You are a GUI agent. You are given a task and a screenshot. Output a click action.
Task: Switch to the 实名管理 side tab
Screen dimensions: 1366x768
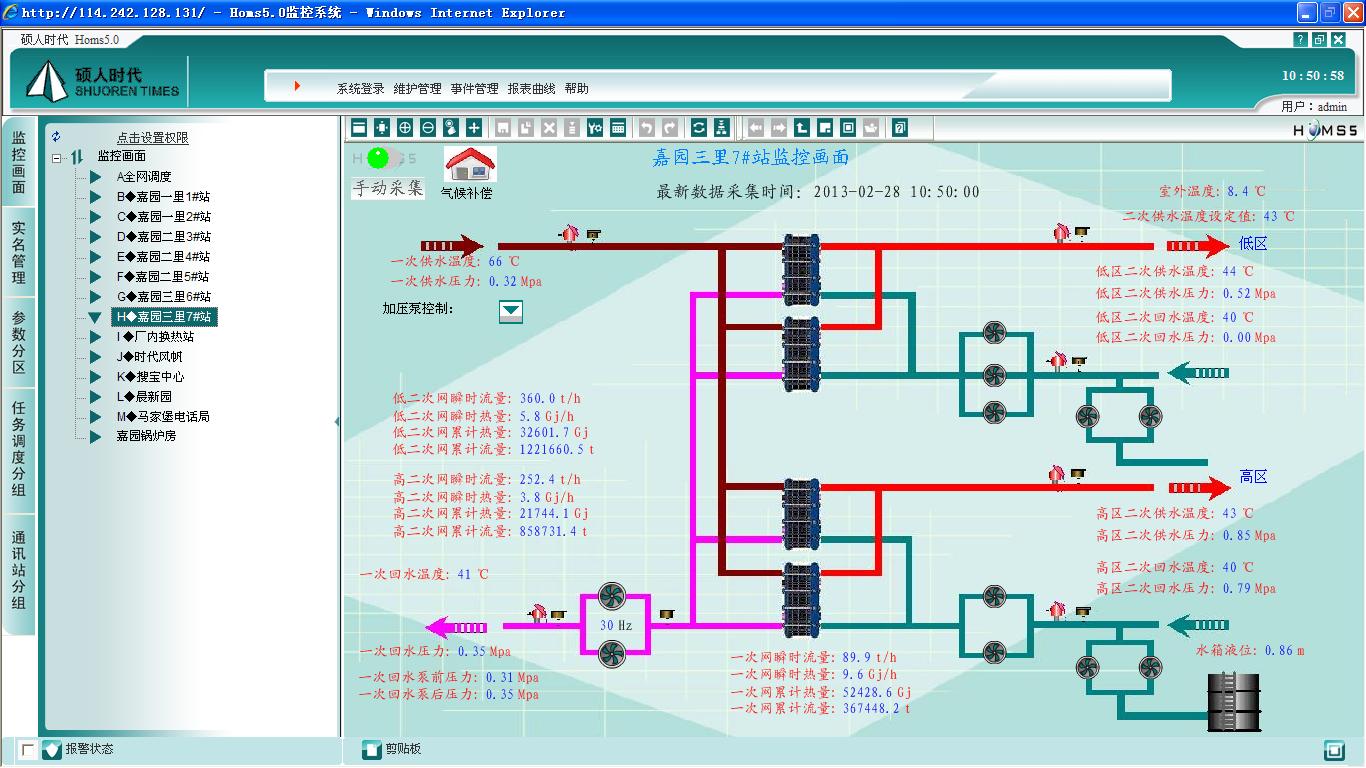[x=19, y=252]
